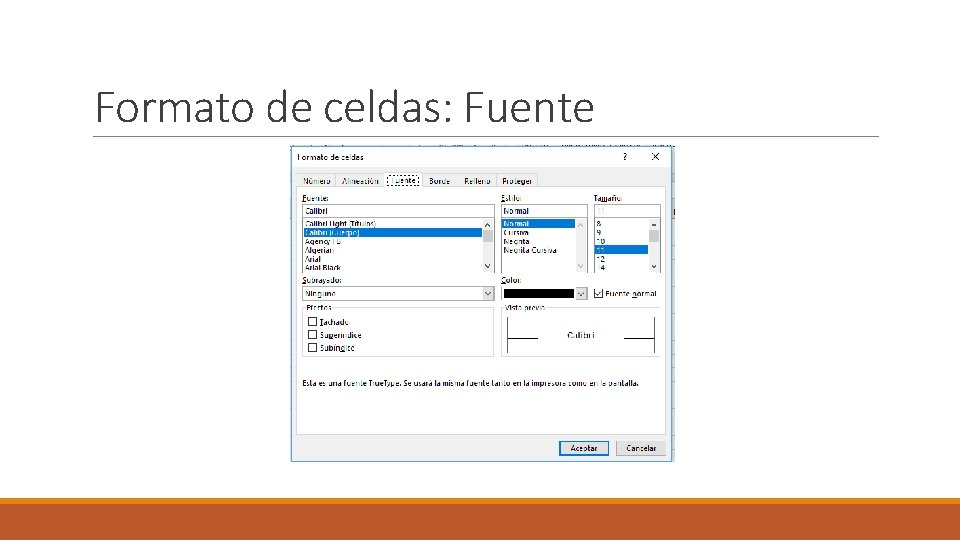This screenshot has width=960, height=540.
Task: Enable the Superíndice checkbox
Action: click(312, 335)
